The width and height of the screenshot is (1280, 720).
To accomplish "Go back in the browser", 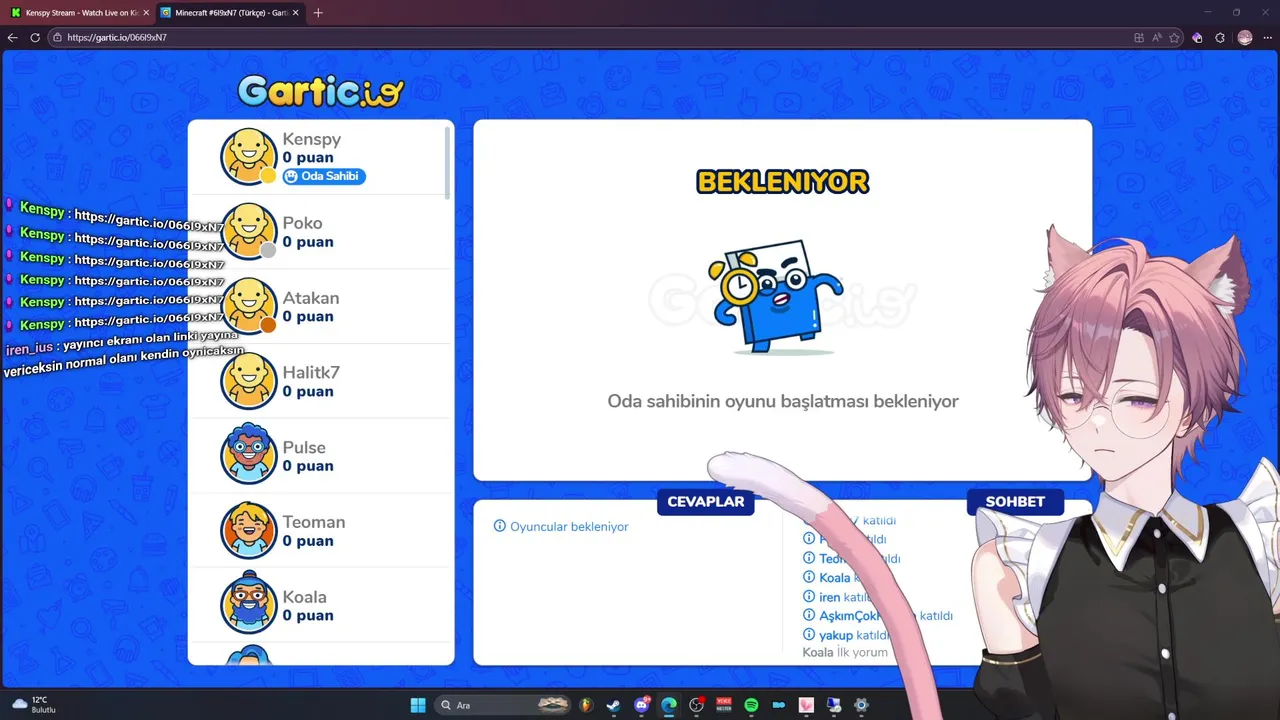I will tap(12, 37).
